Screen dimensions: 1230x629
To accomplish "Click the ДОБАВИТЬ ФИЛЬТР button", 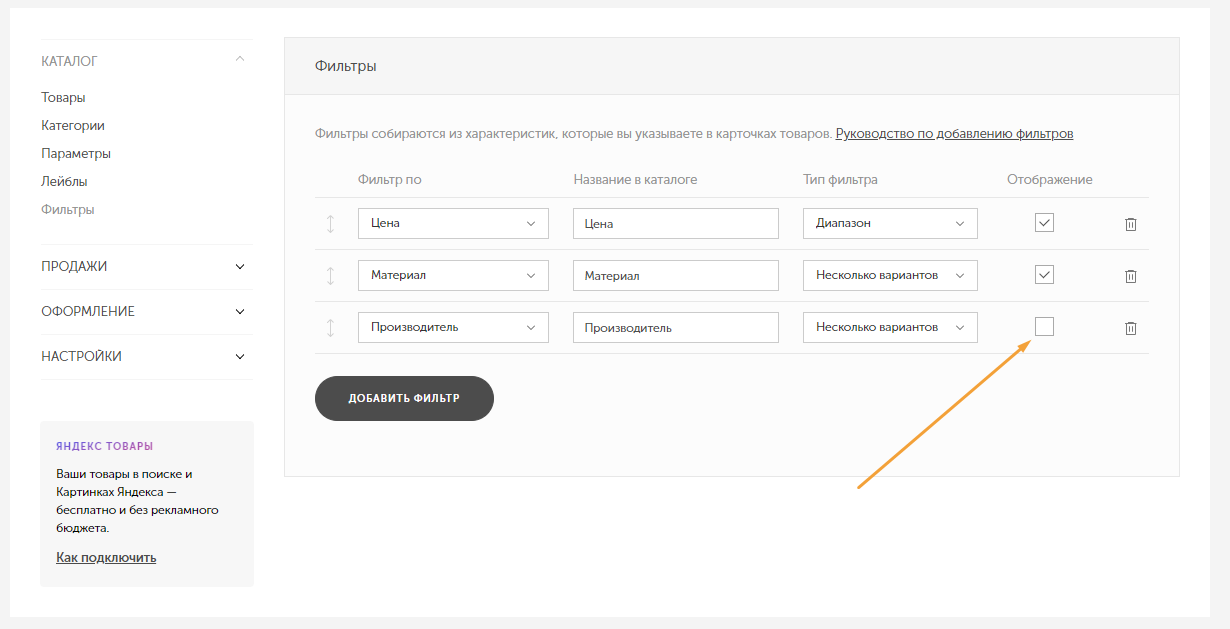I will coord(404,398).
